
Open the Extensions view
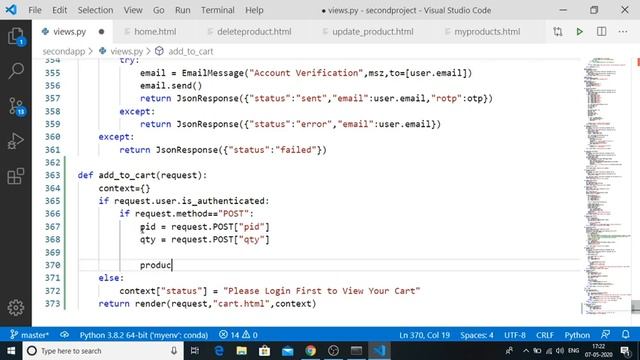[x=16, y=176]
